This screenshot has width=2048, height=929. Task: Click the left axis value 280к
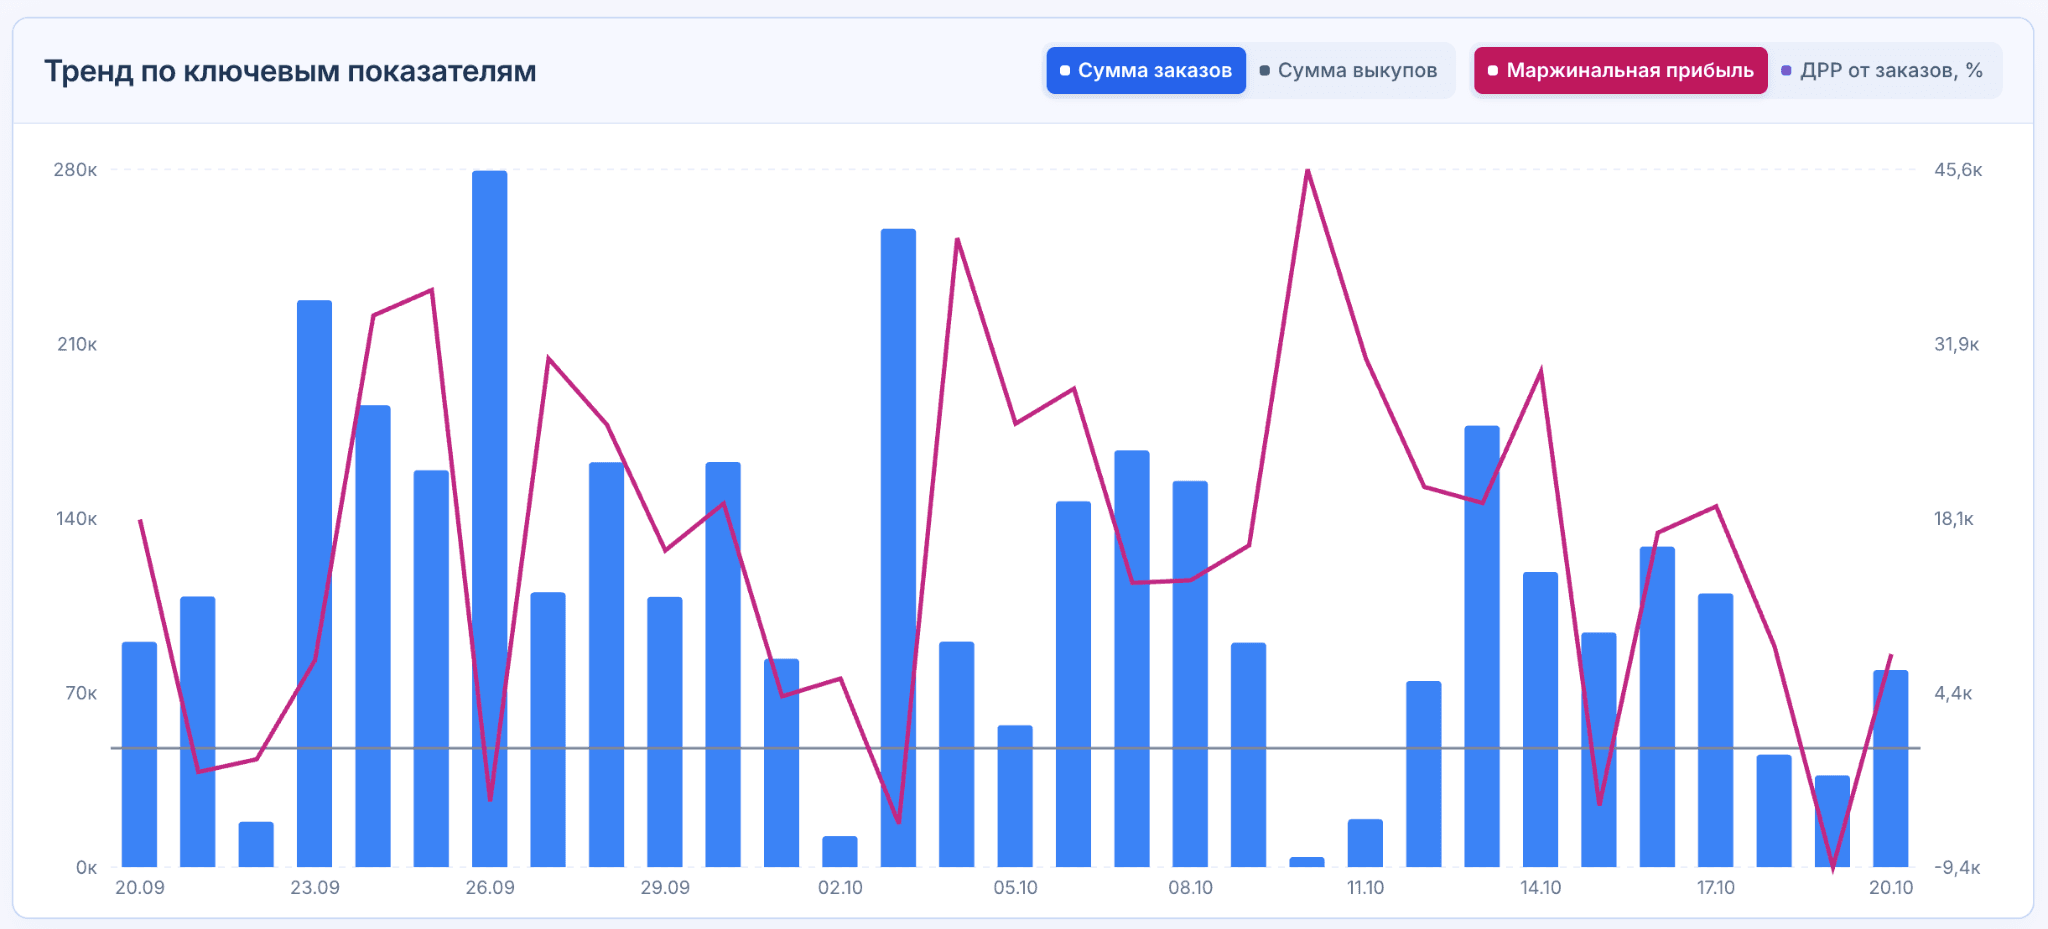click(x=75, y=170)
